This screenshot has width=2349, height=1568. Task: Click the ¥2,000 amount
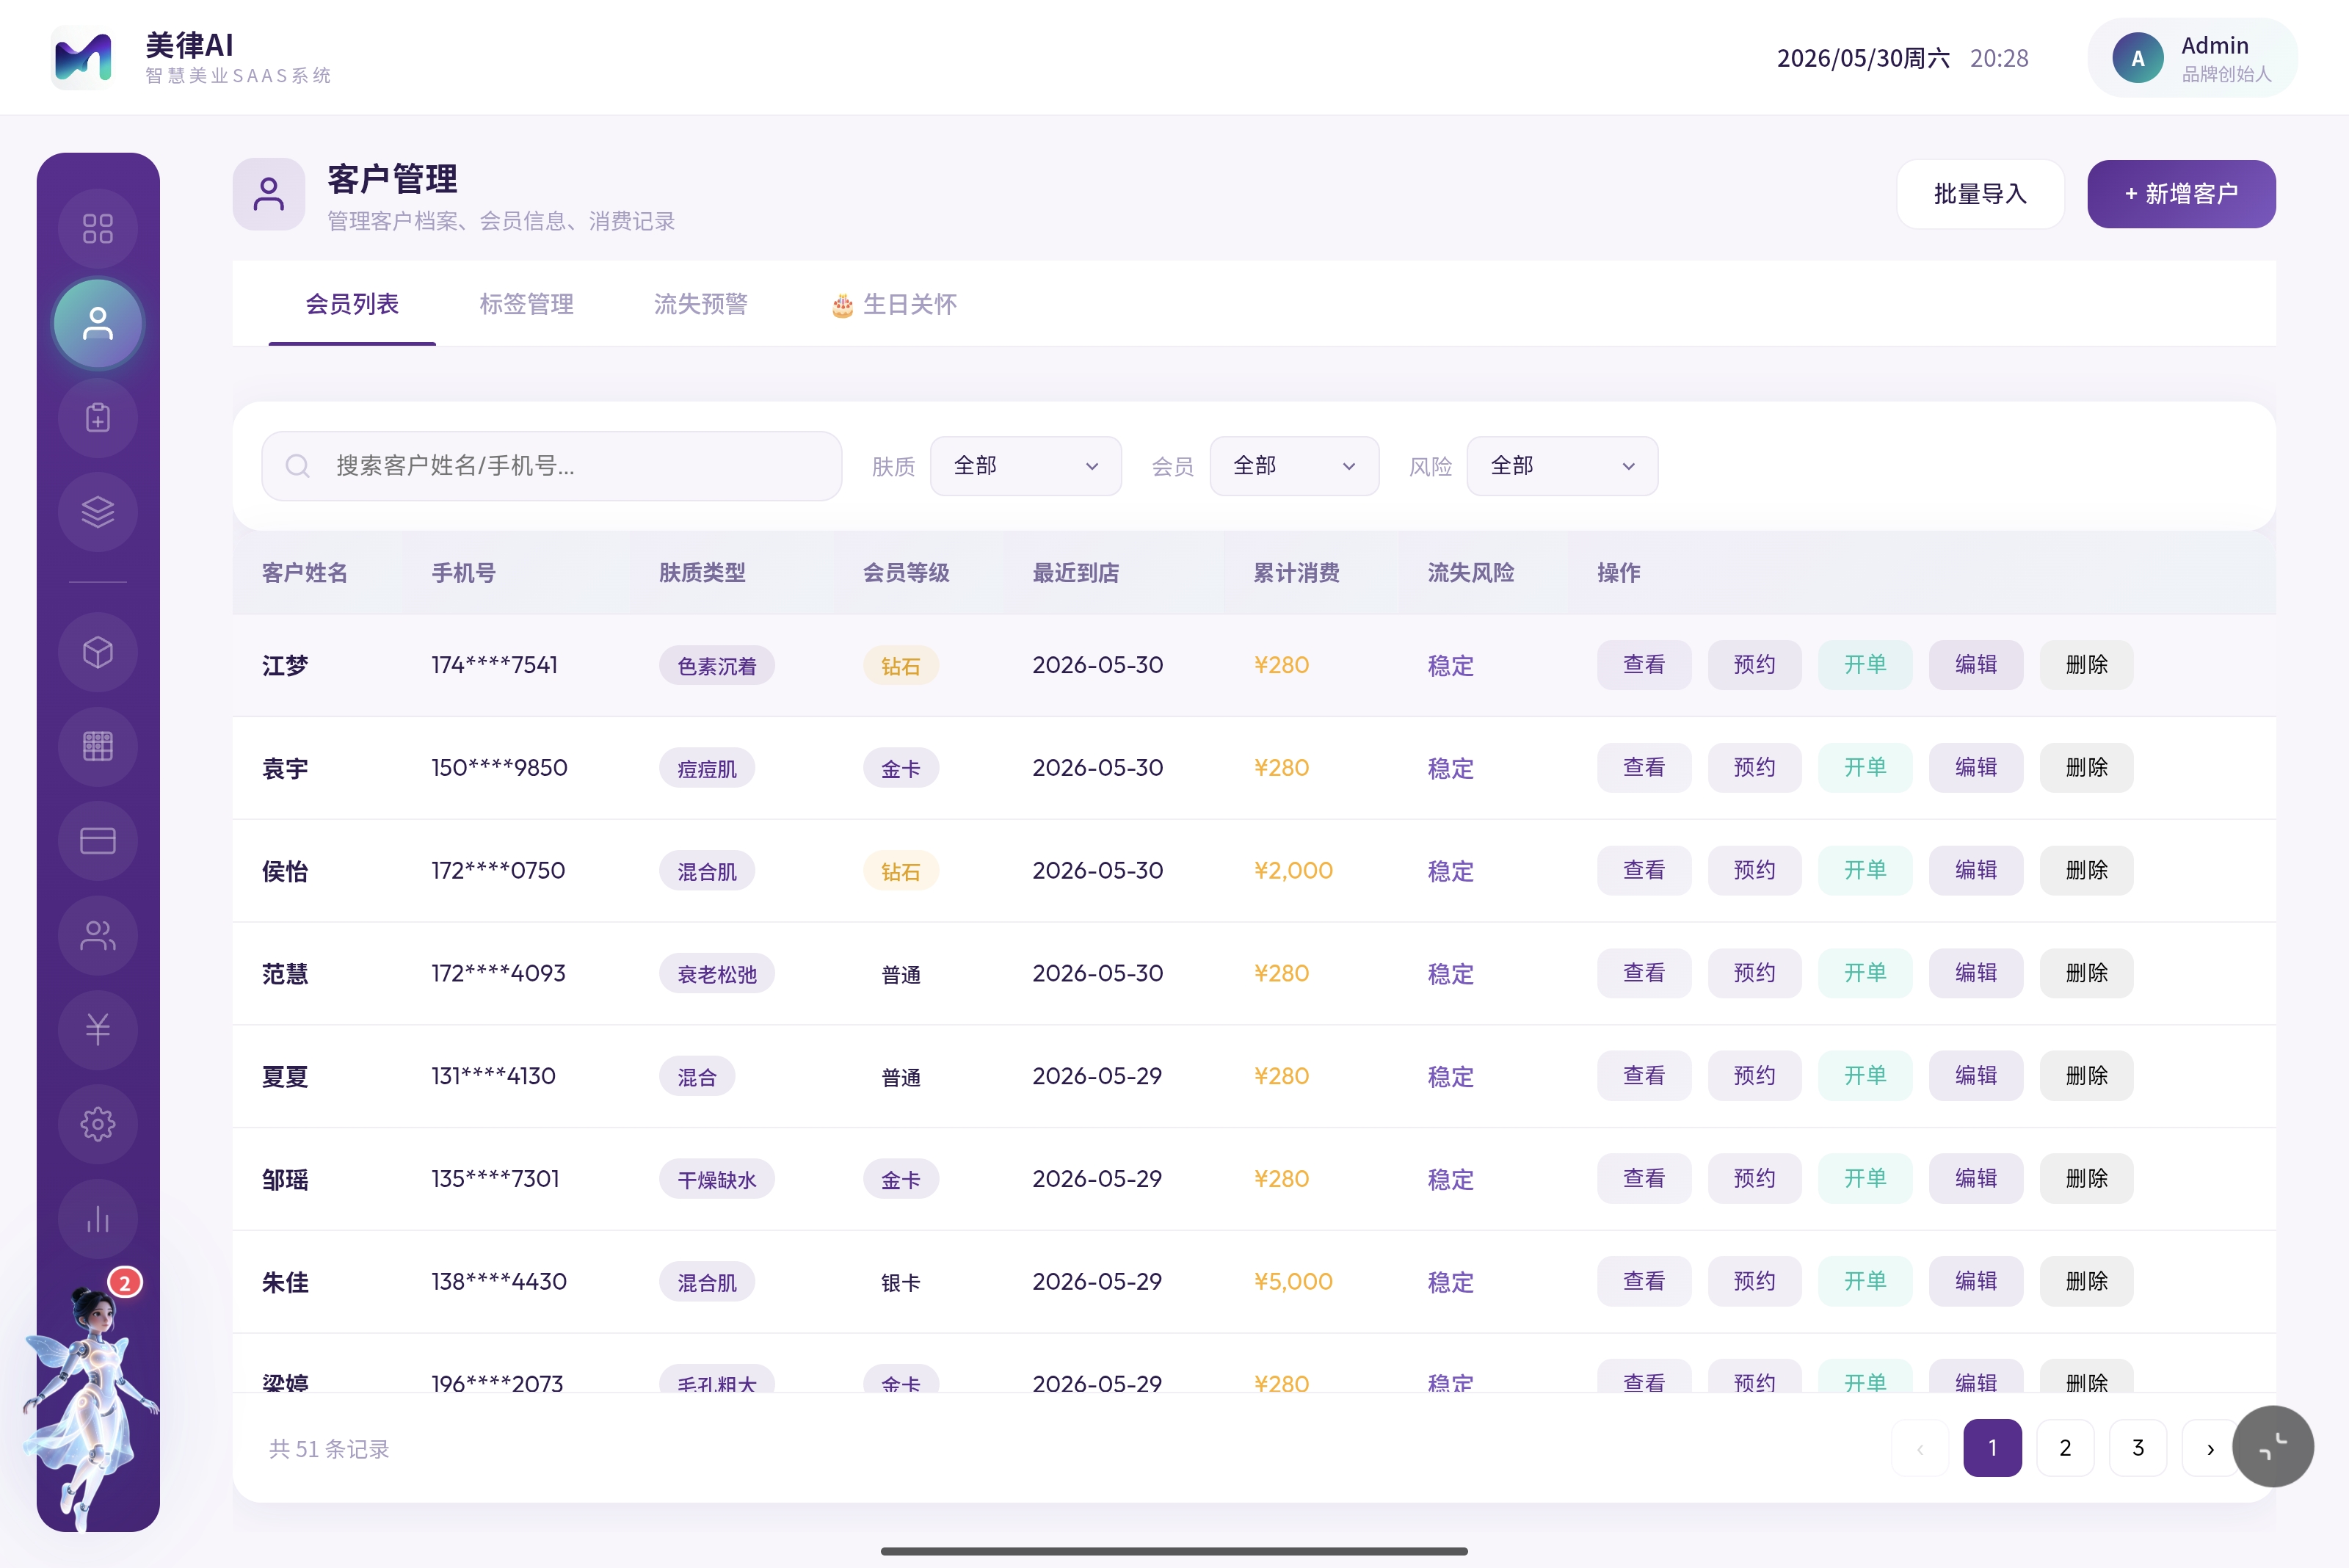point(1293,870)
